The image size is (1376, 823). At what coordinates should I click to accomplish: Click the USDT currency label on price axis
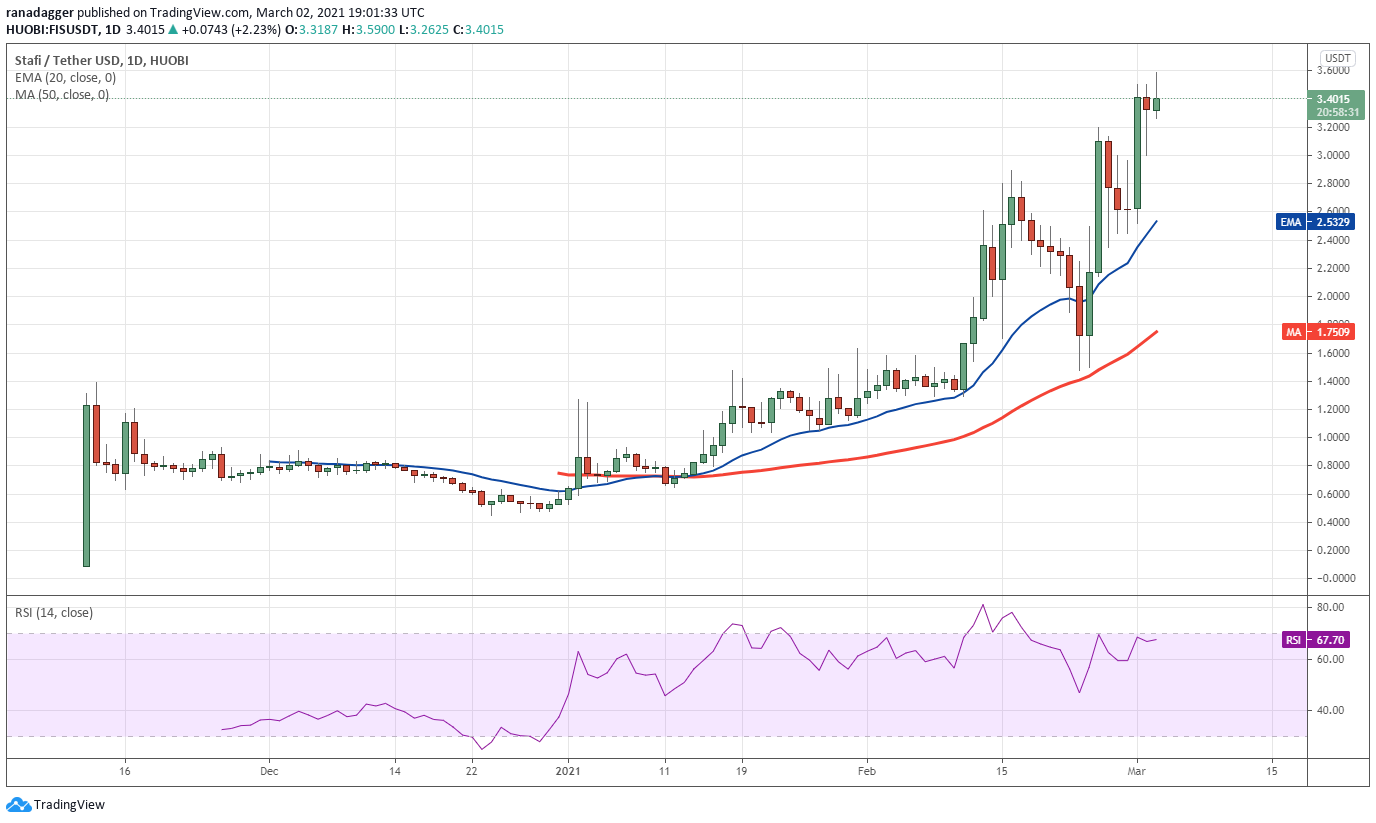[x=1337, y=57]
